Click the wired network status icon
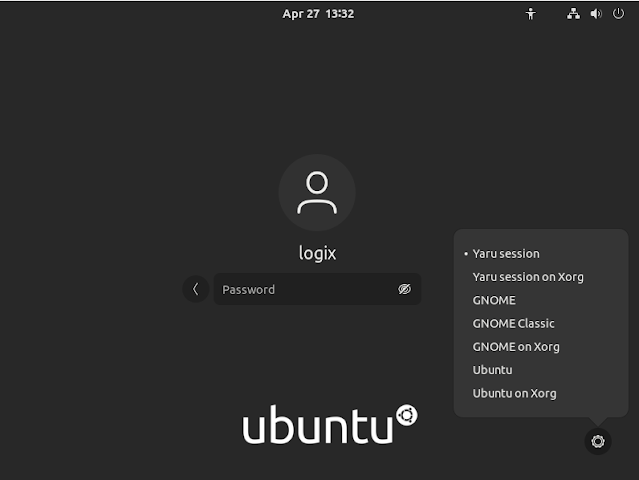 coord(573,14)
